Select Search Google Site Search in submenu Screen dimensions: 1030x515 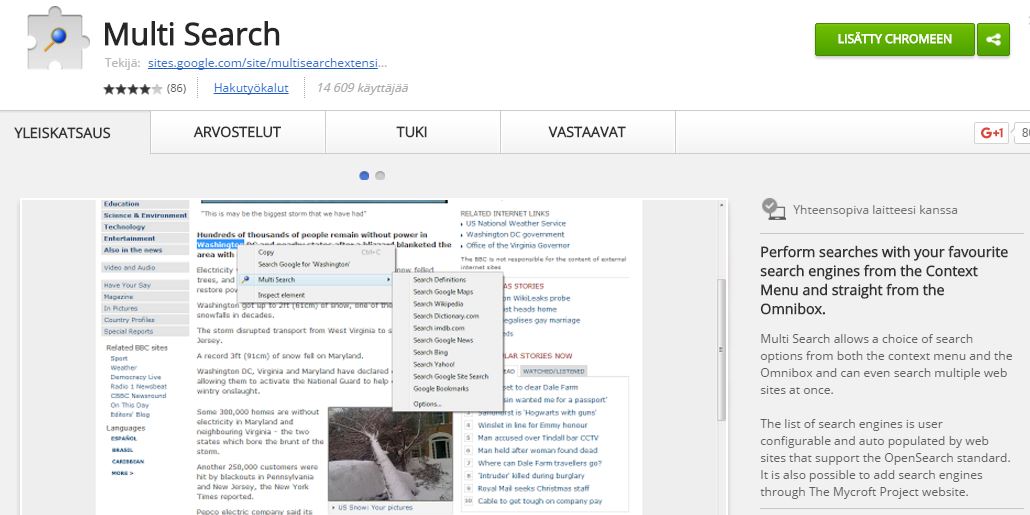[451, 376]
